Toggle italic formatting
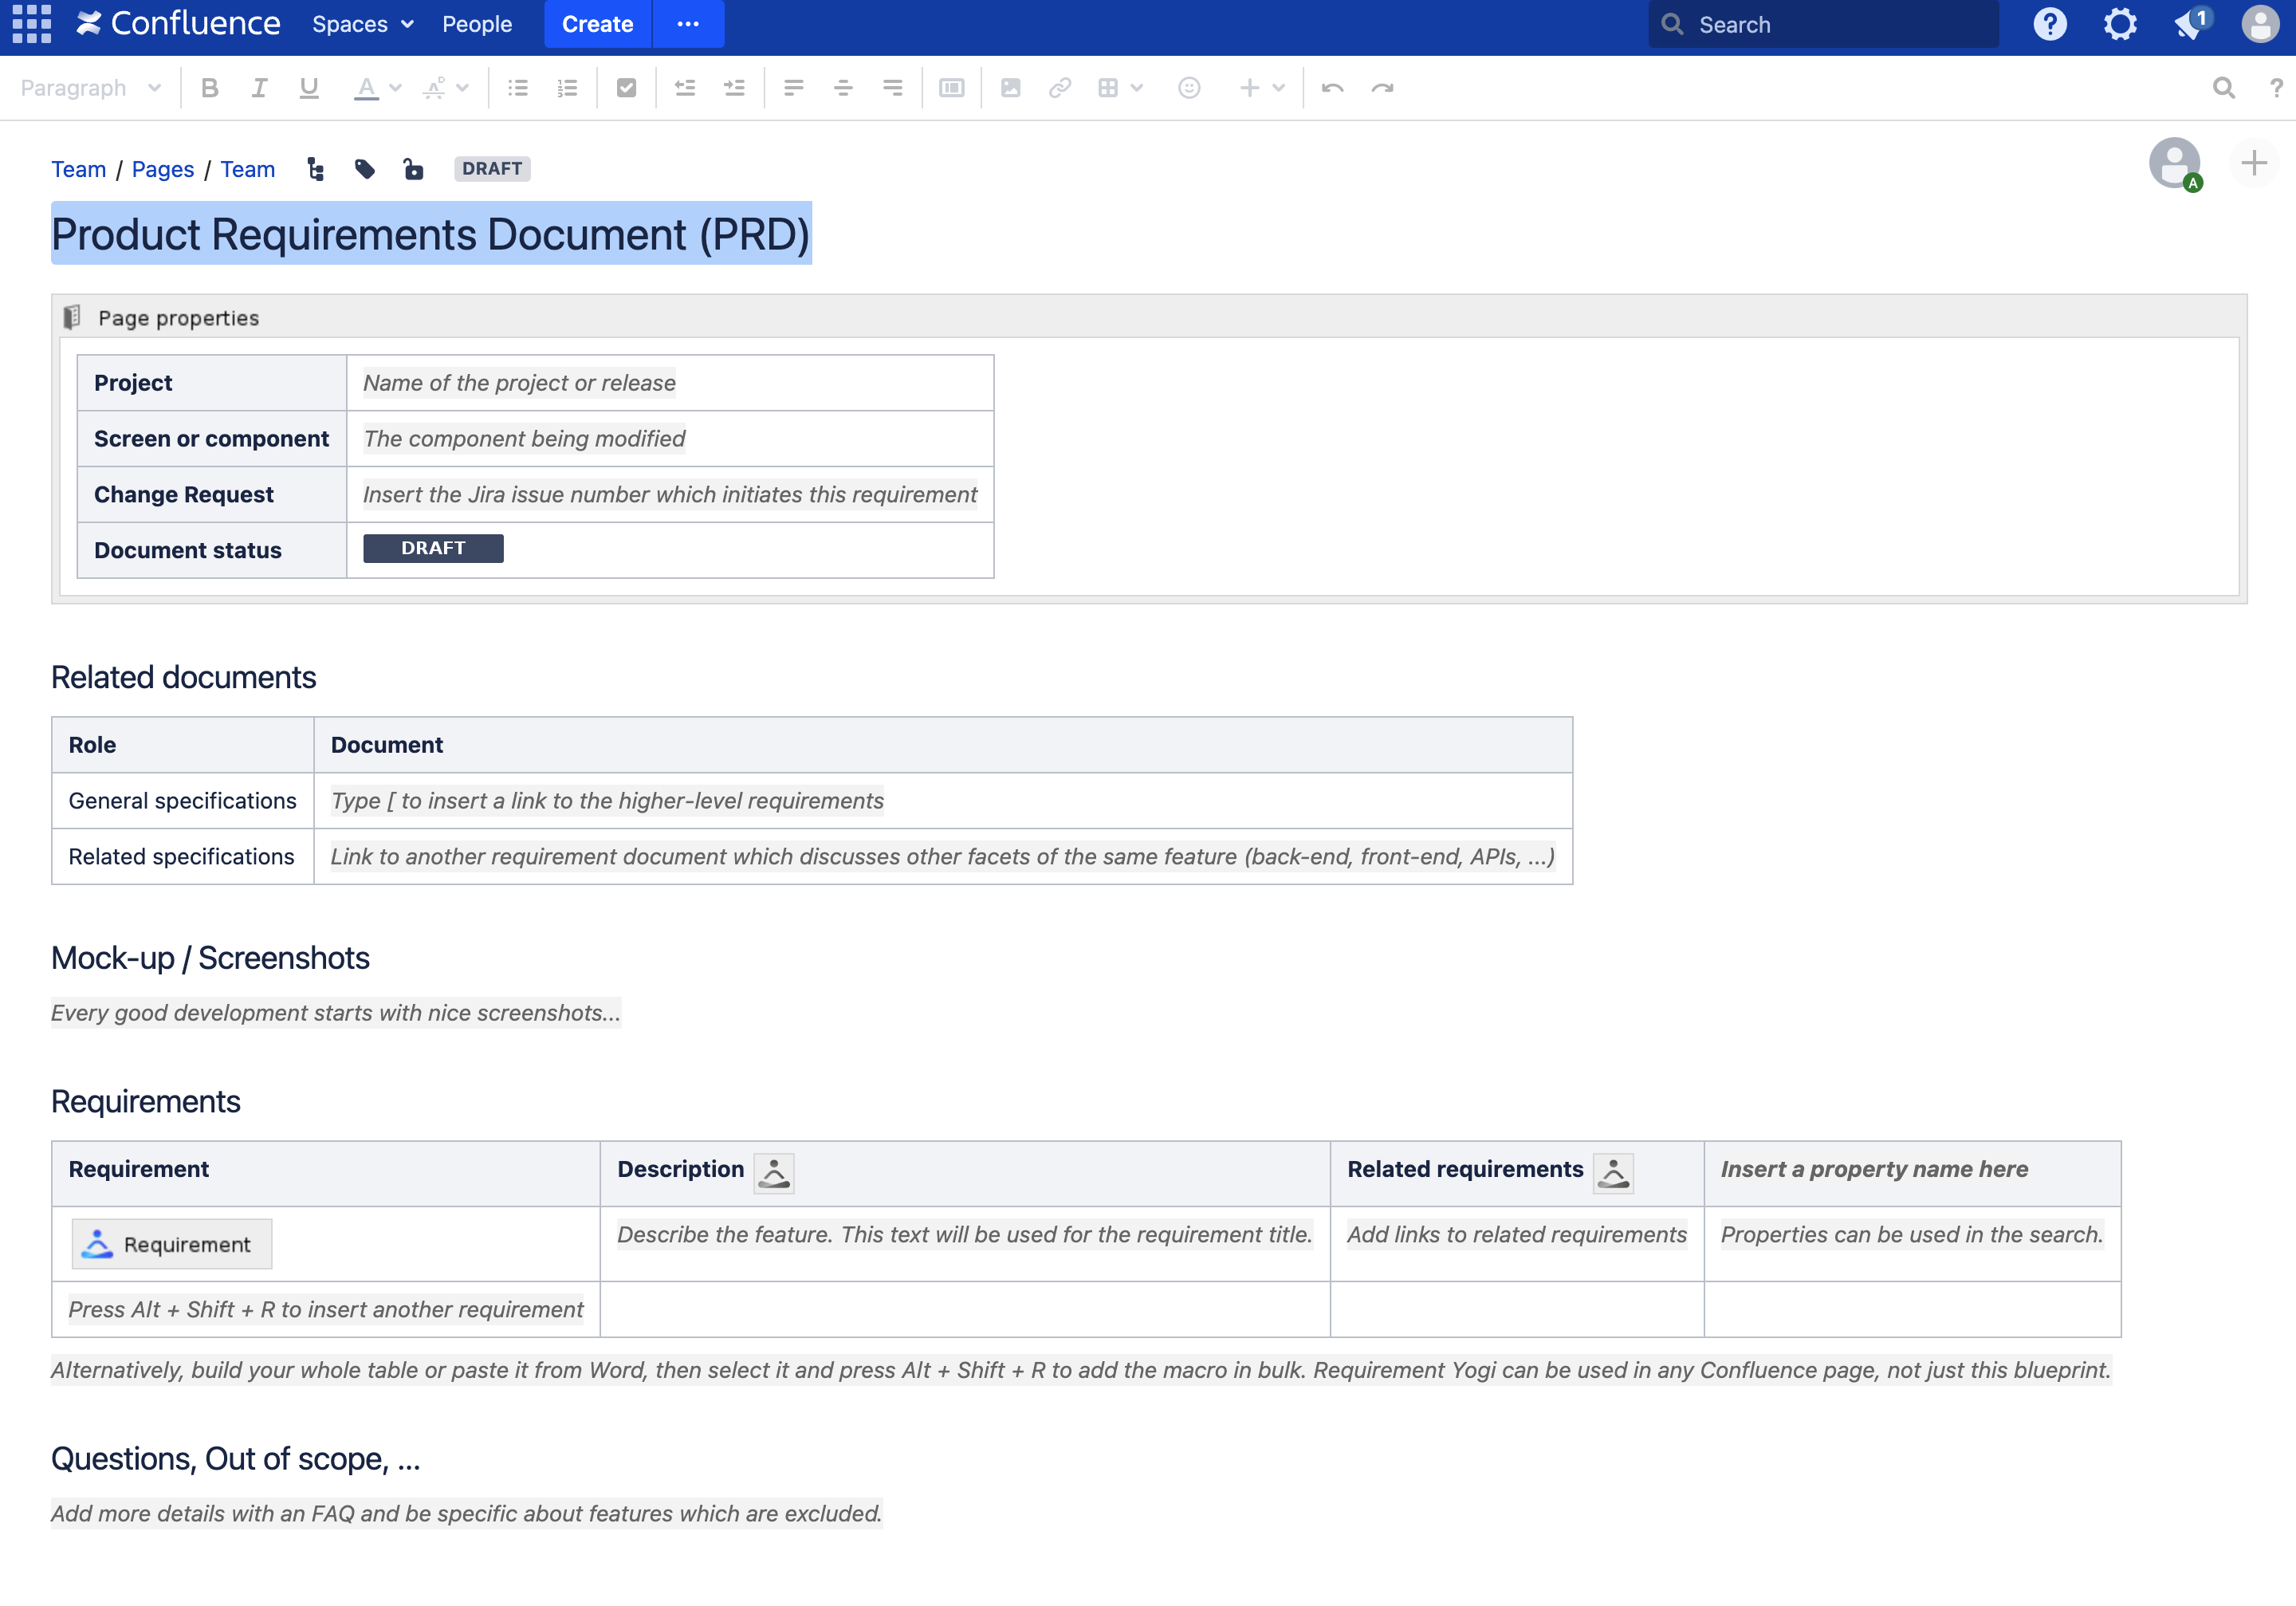2296x1606 pixels. (x=259, y=88)
